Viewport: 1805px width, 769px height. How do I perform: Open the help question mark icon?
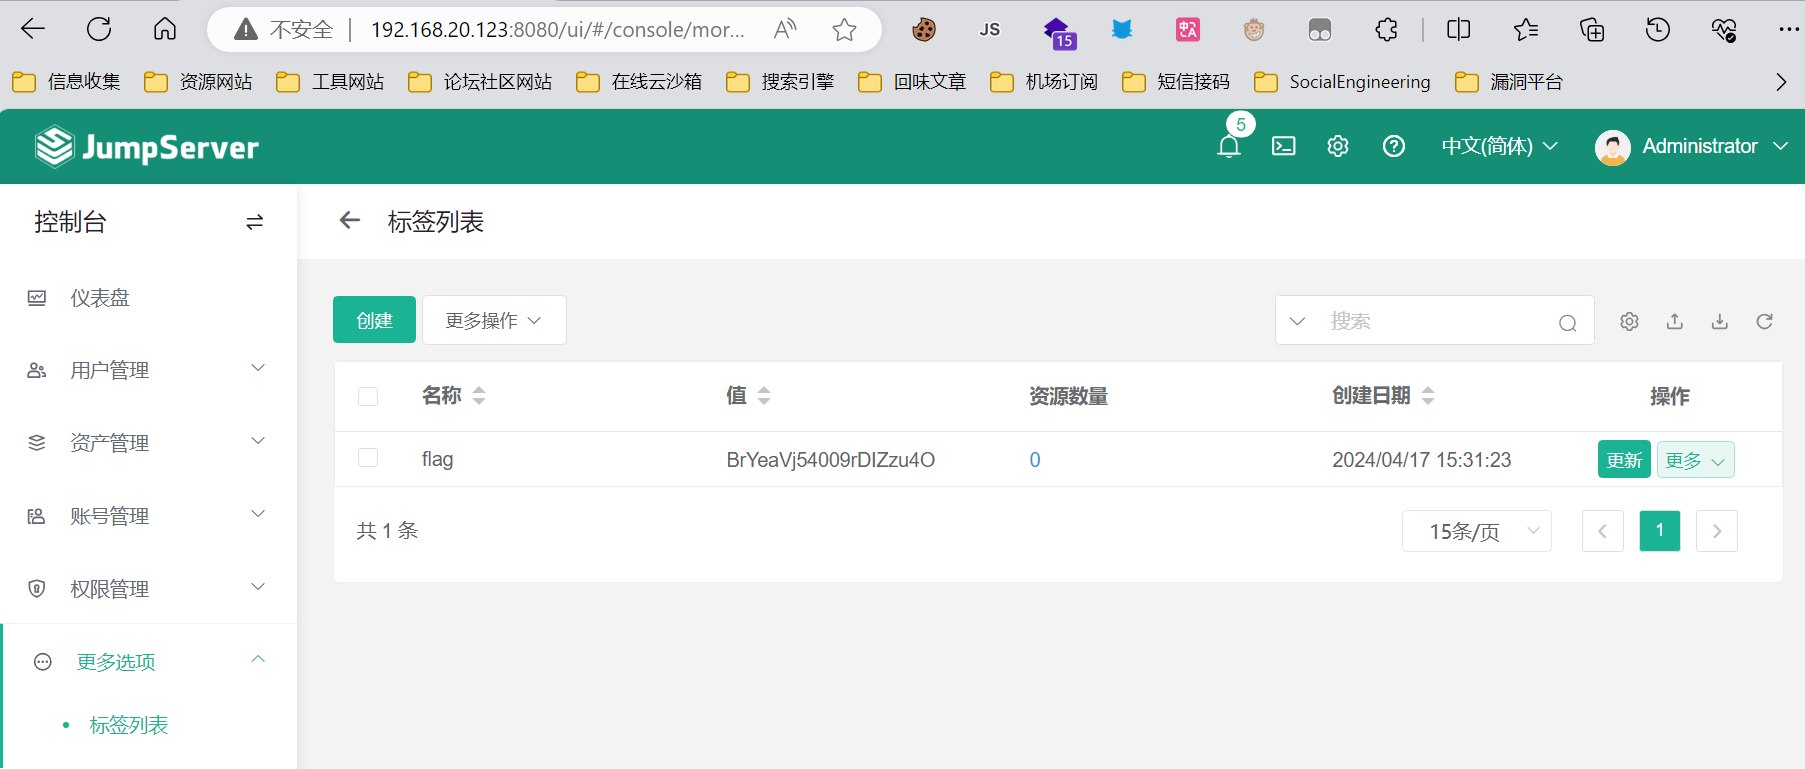[1394, 146]
